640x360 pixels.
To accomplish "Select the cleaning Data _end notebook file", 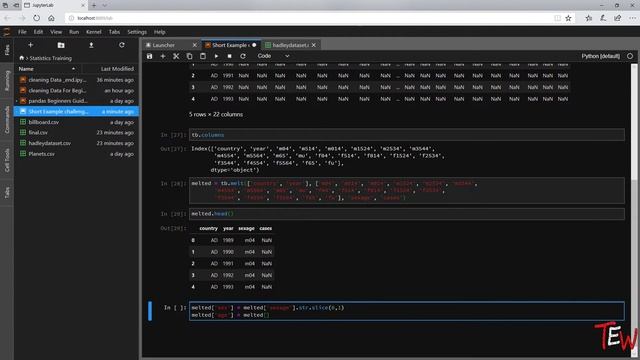I will (x=76, y=80).
